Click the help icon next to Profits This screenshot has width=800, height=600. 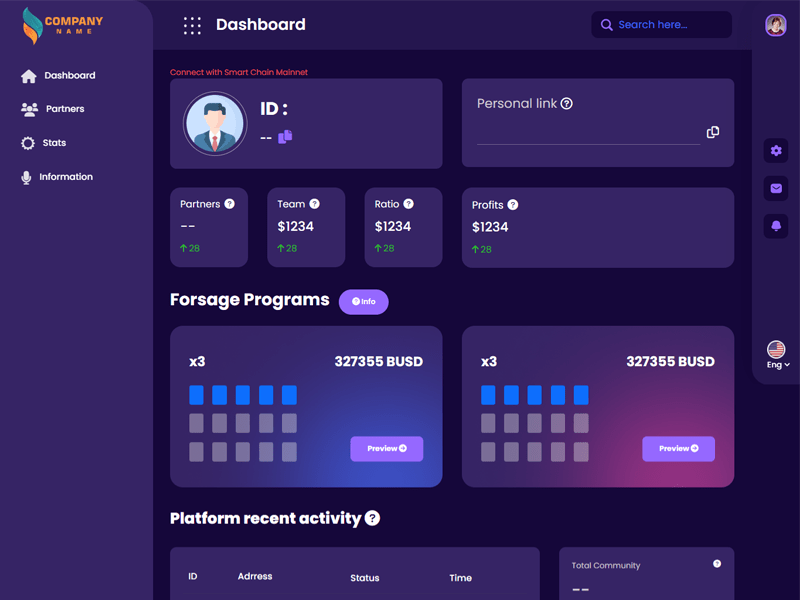point(513,205)
